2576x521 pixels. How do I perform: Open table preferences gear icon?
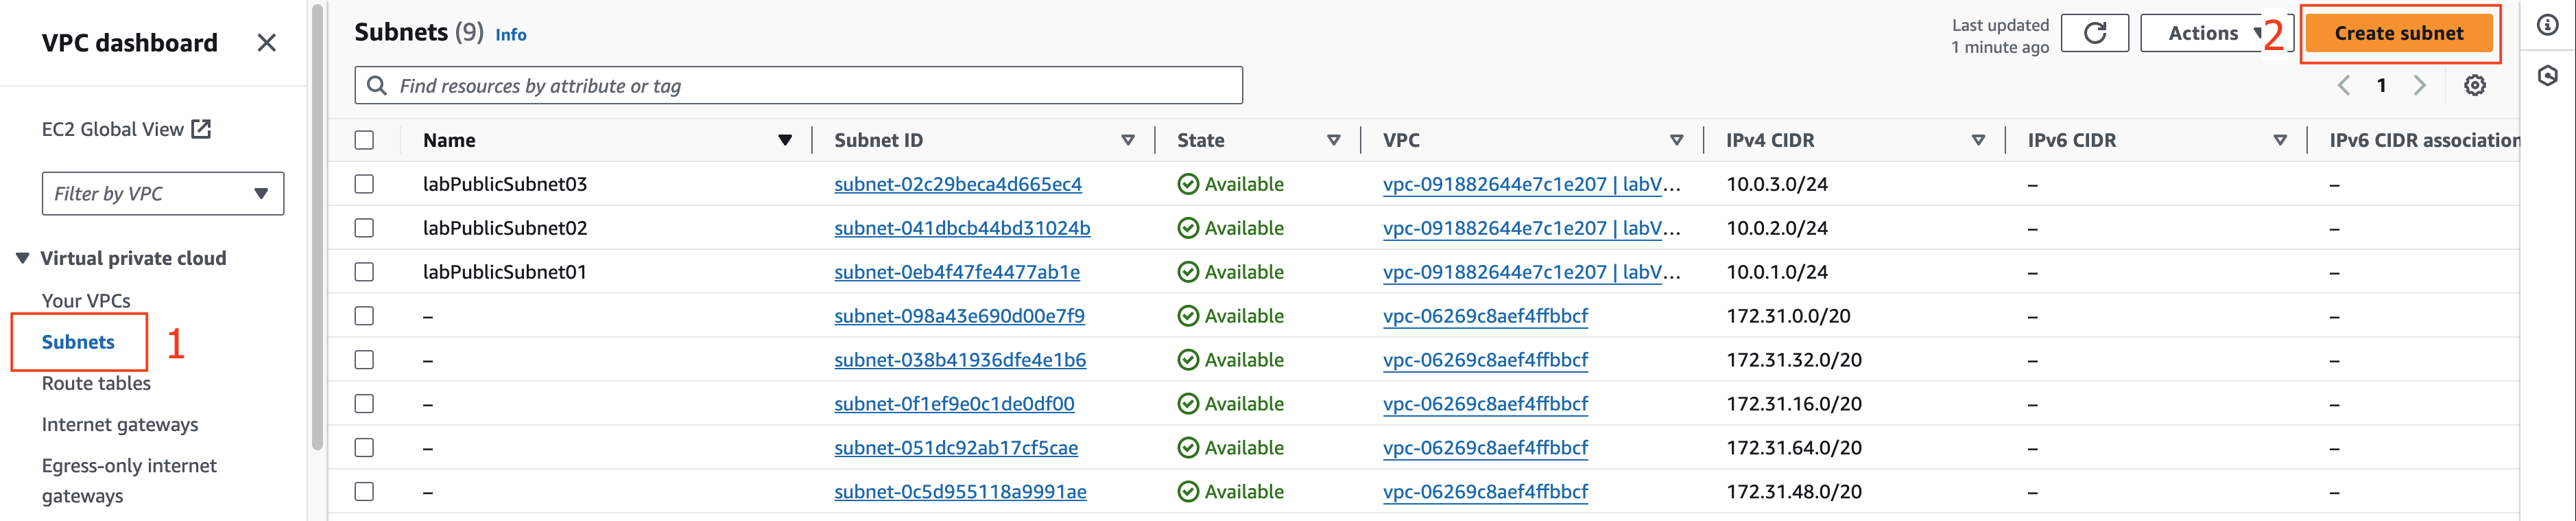pos(2474,86)
